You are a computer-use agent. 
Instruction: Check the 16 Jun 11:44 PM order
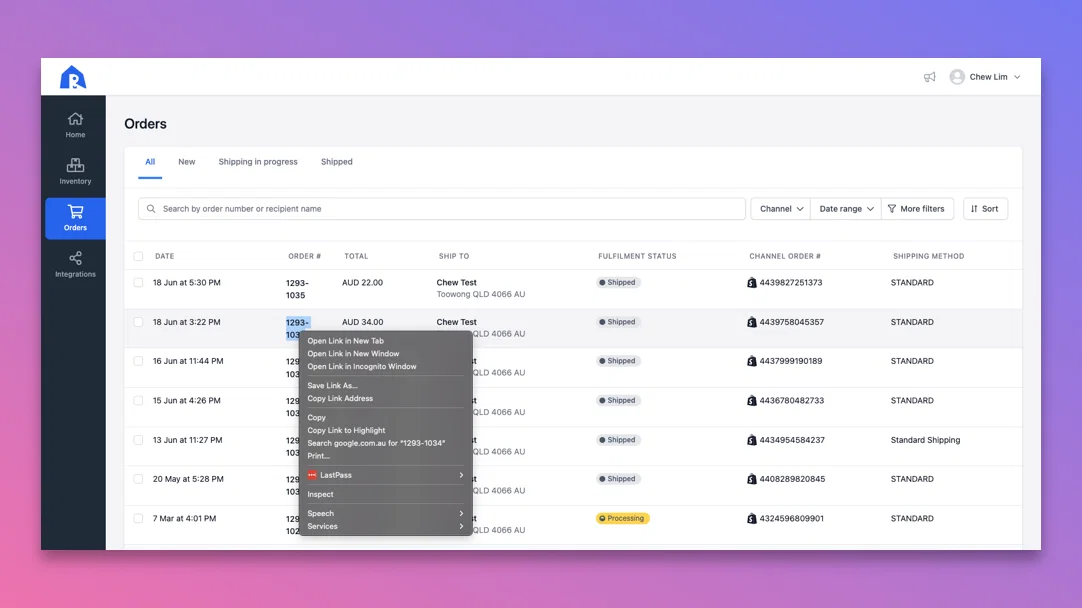pos(138,361)
